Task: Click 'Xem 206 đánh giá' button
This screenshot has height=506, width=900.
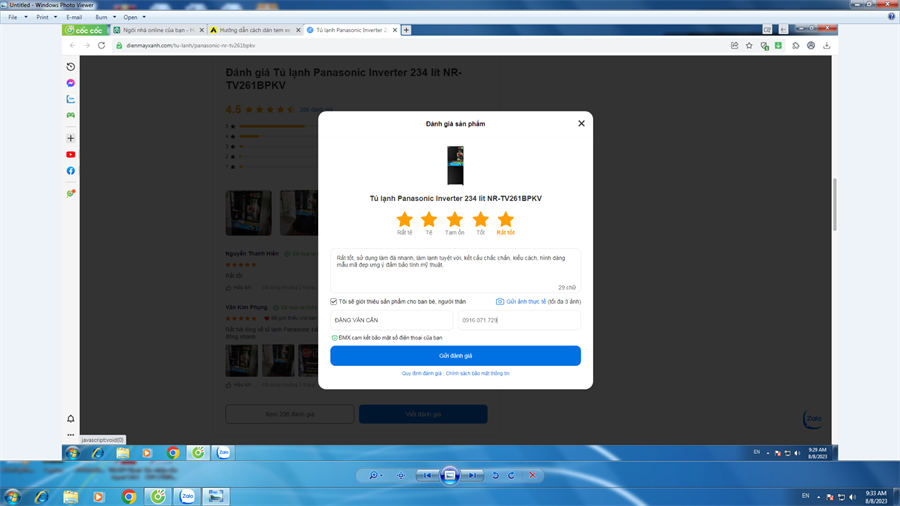Action: [x=290, y=414]
